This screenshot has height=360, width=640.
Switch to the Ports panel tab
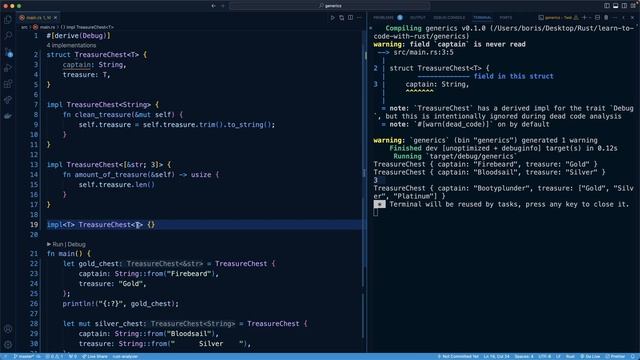(506, 18)
